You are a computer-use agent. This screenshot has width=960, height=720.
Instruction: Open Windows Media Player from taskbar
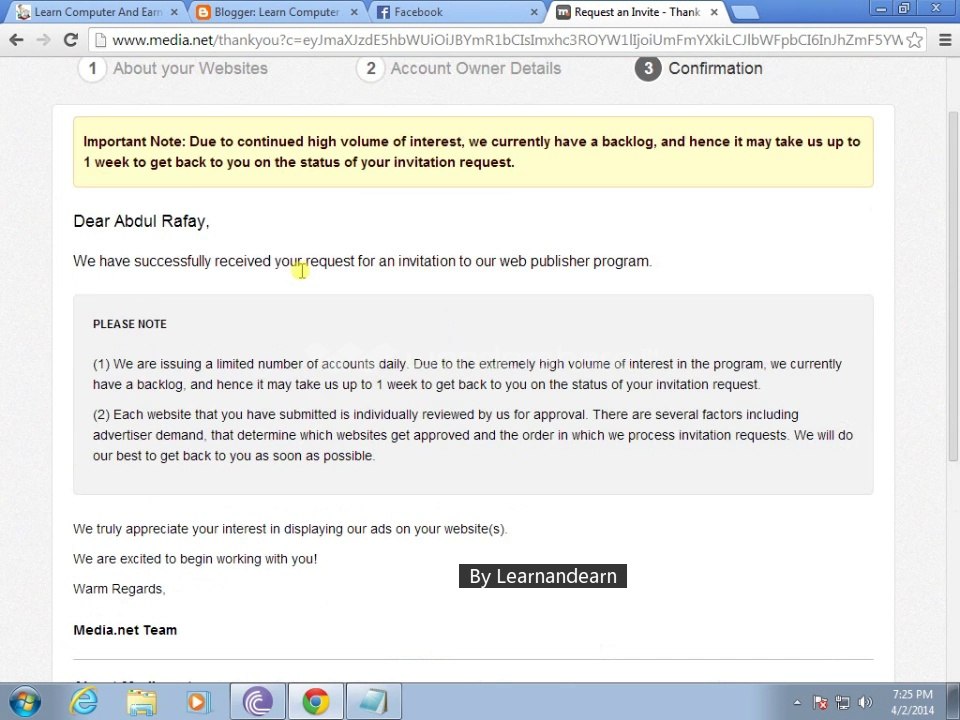pos(198,702)
